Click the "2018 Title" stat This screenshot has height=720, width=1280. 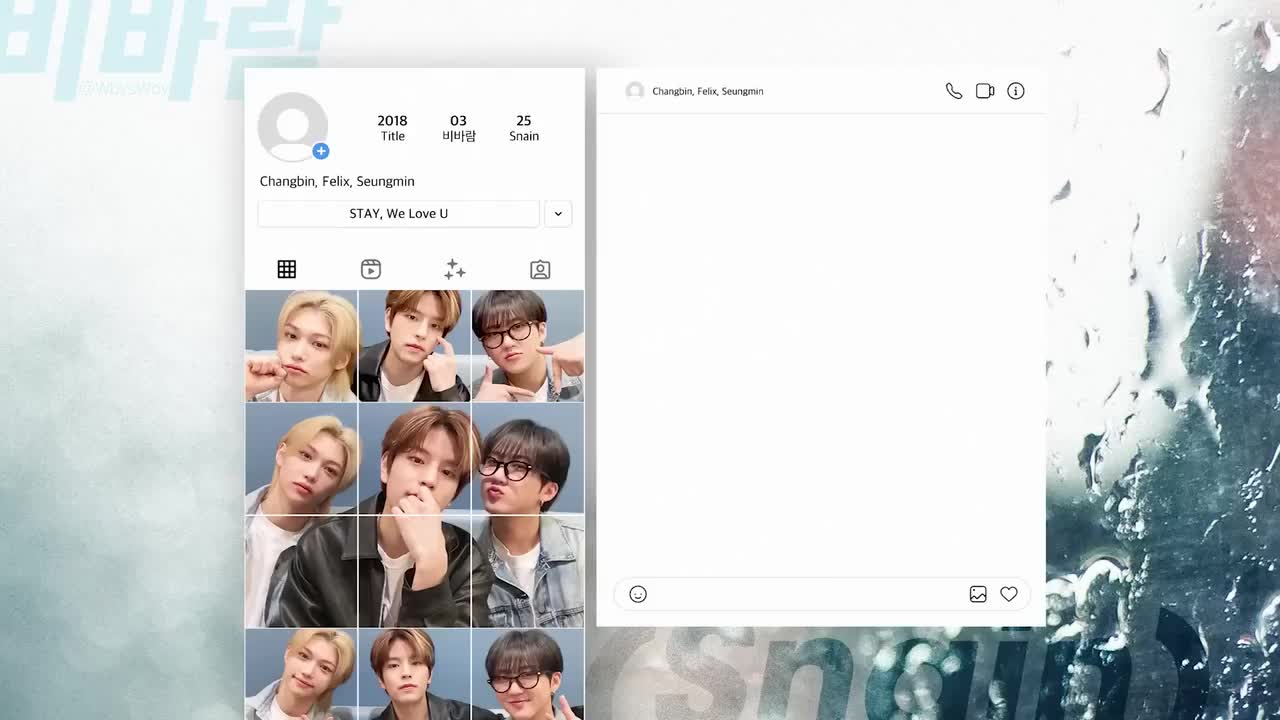392,128
